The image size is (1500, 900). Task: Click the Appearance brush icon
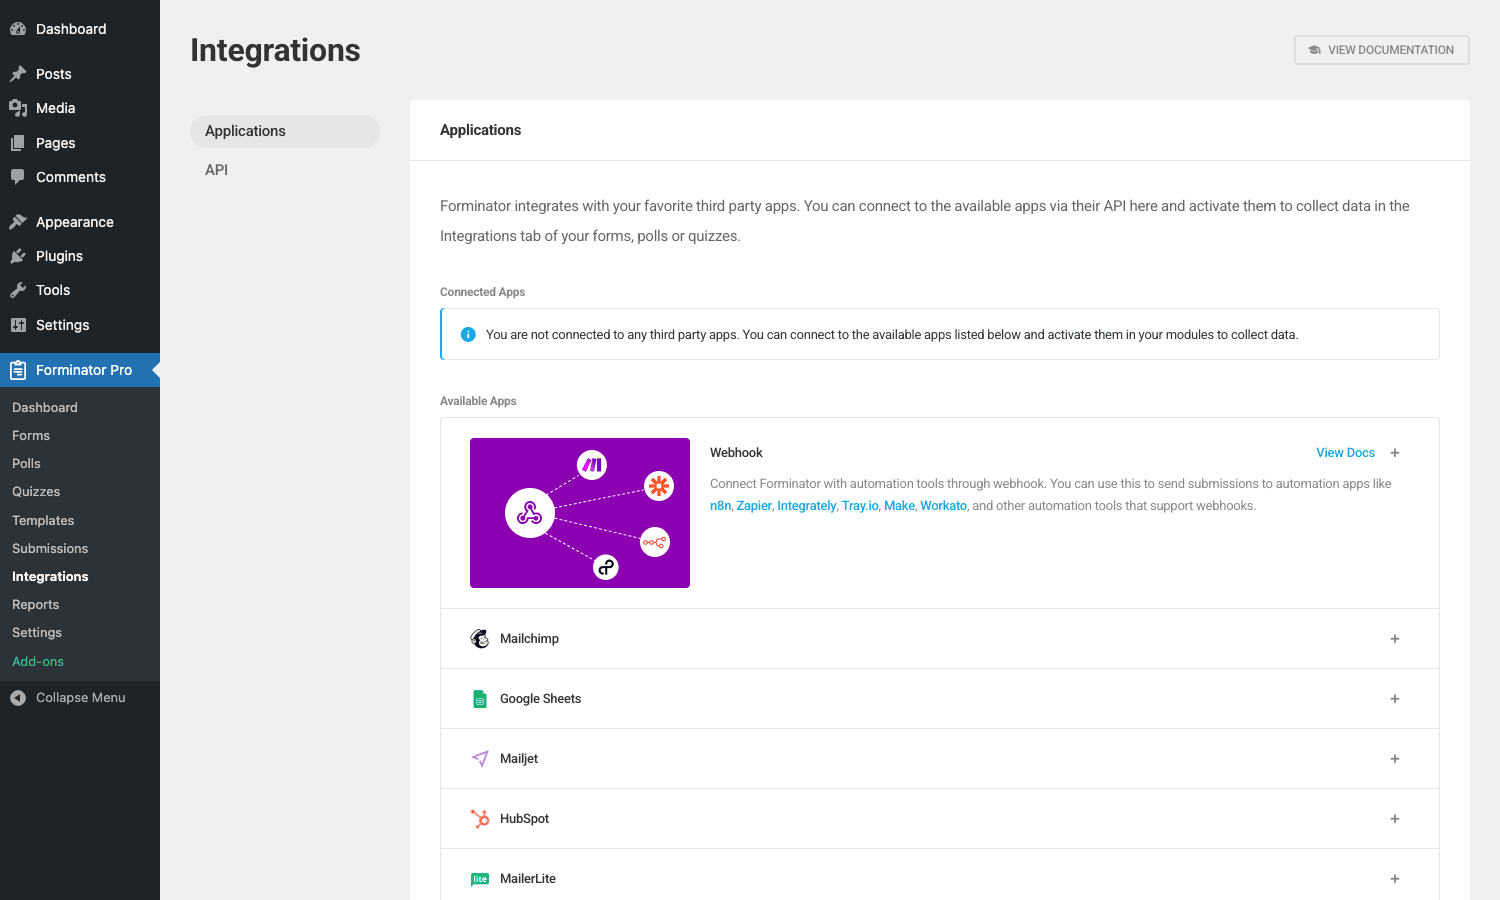tap(18, 222)
